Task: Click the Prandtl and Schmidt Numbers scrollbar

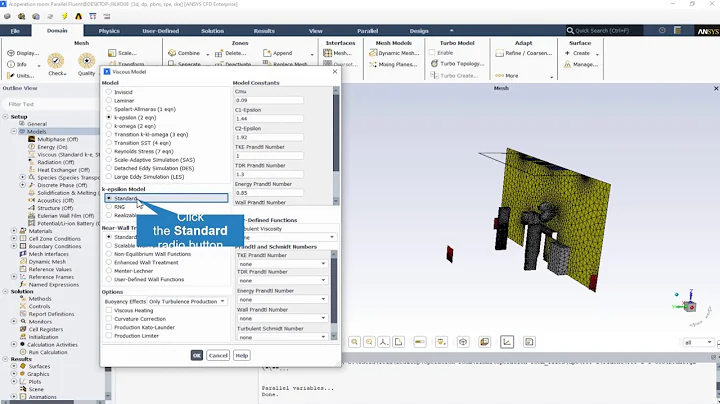Action: [x=334, y=295]
